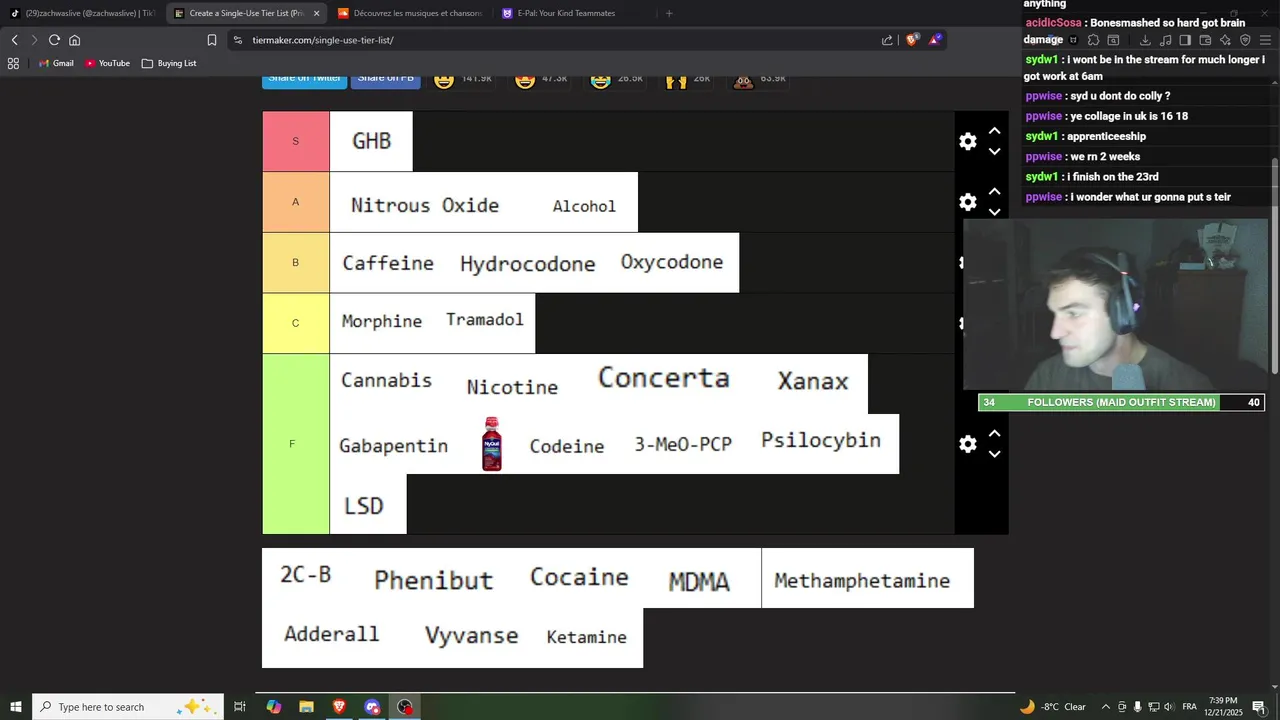1280x720 pixels.
Task: Pick the unranked Phenibut tile
Action: 433,578
